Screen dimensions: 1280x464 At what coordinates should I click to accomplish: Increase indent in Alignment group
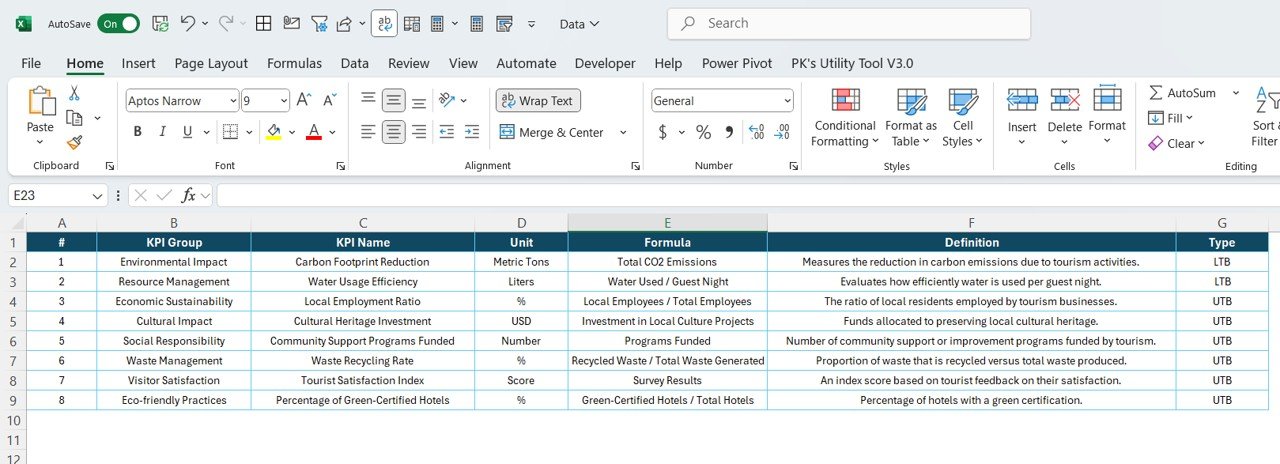point(472,132)
